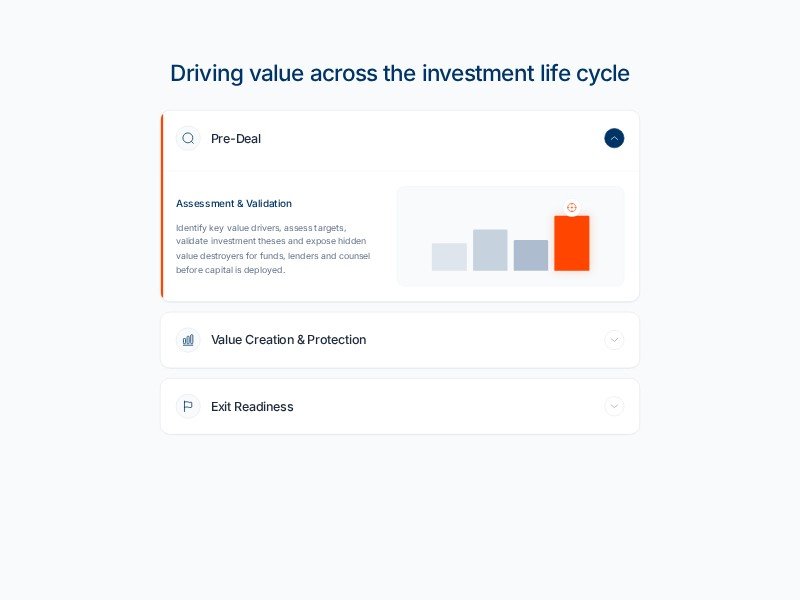Viewport: 800px width, 600px height.
Task: Click the blue-gray third chart bar
Action: tap(531, 255)
